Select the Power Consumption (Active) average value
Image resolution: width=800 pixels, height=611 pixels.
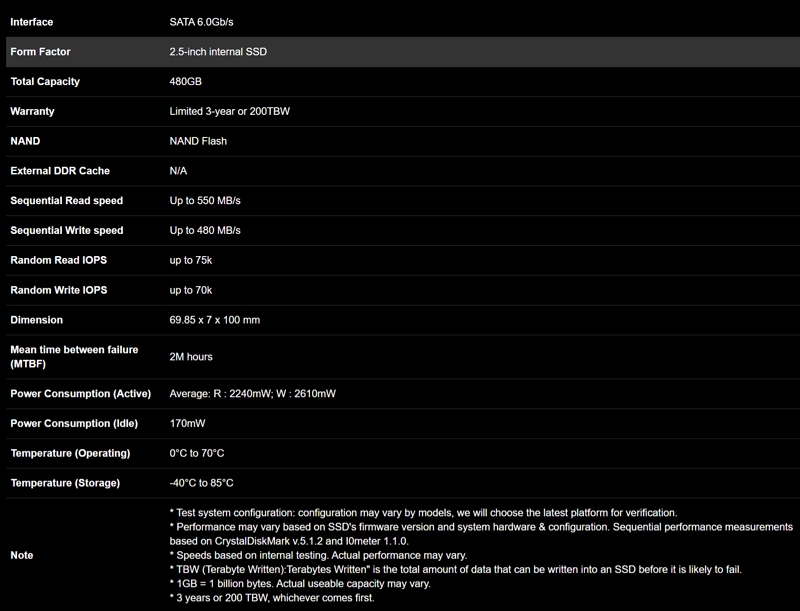(x=253, y=394)
